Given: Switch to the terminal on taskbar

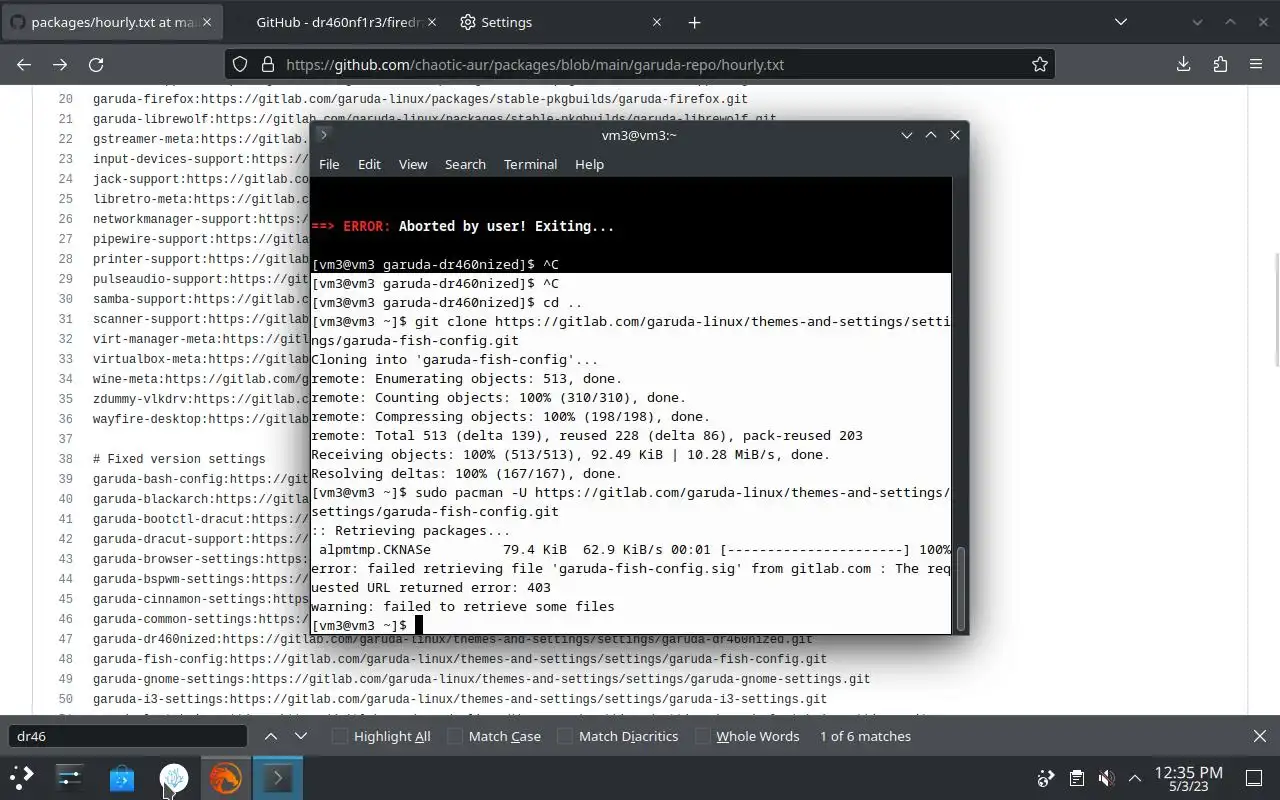Looking at the screenshot, I should pos(277,777).
